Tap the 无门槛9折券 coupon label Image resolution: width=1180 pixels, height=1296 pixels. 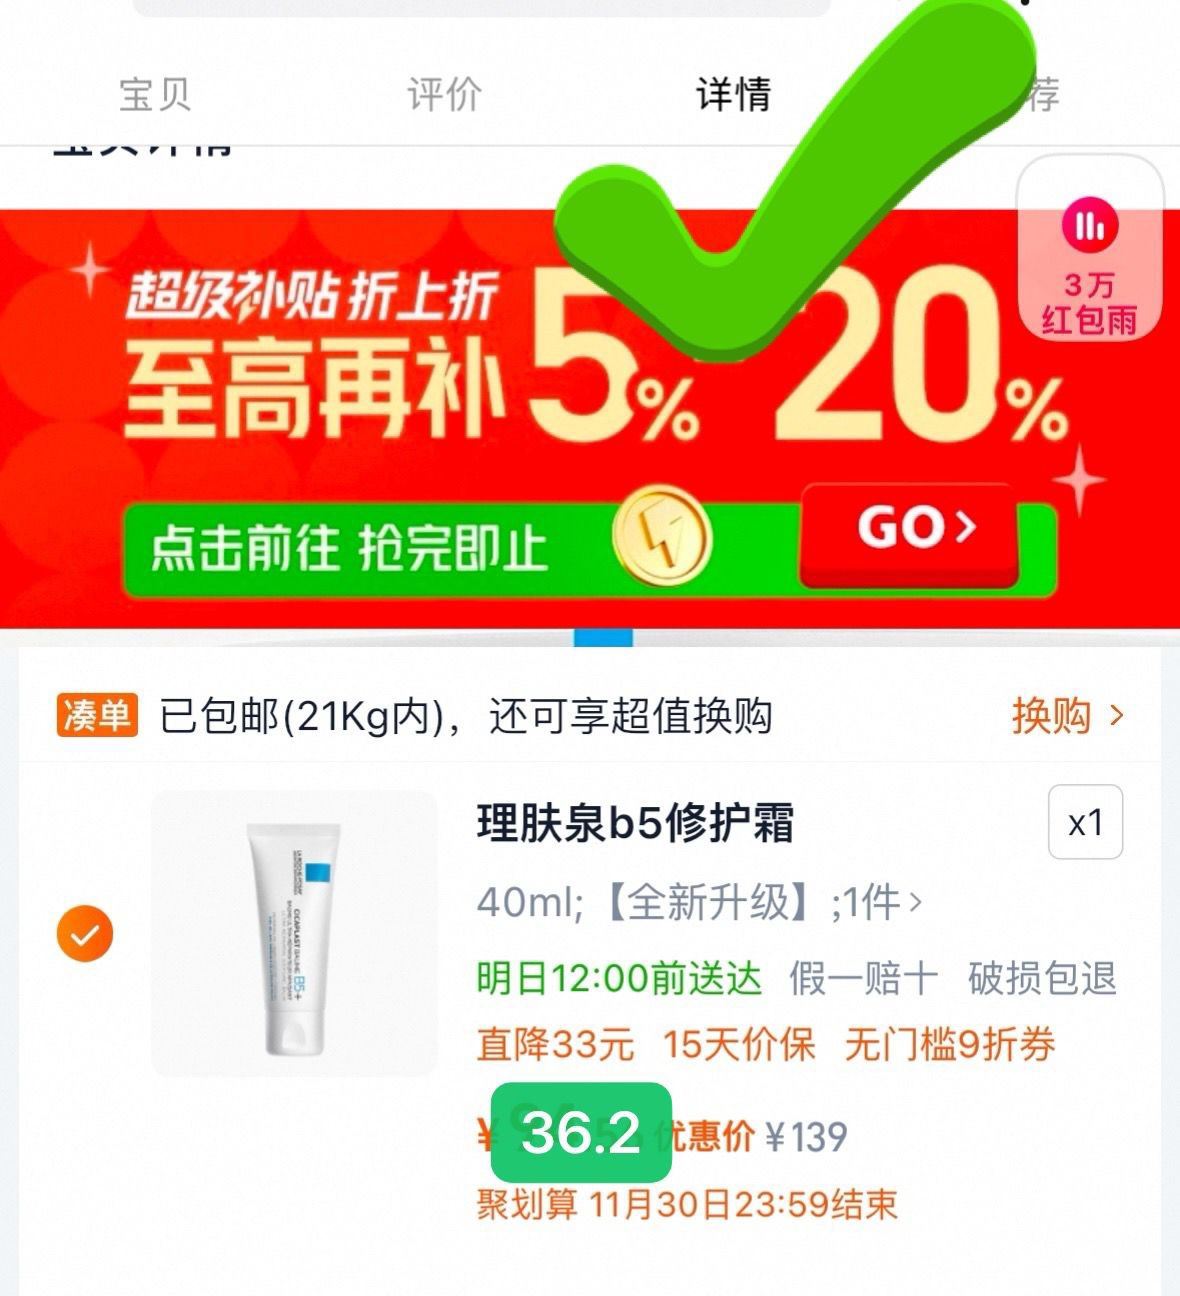pyautogui.click(x=950, y=1044)
